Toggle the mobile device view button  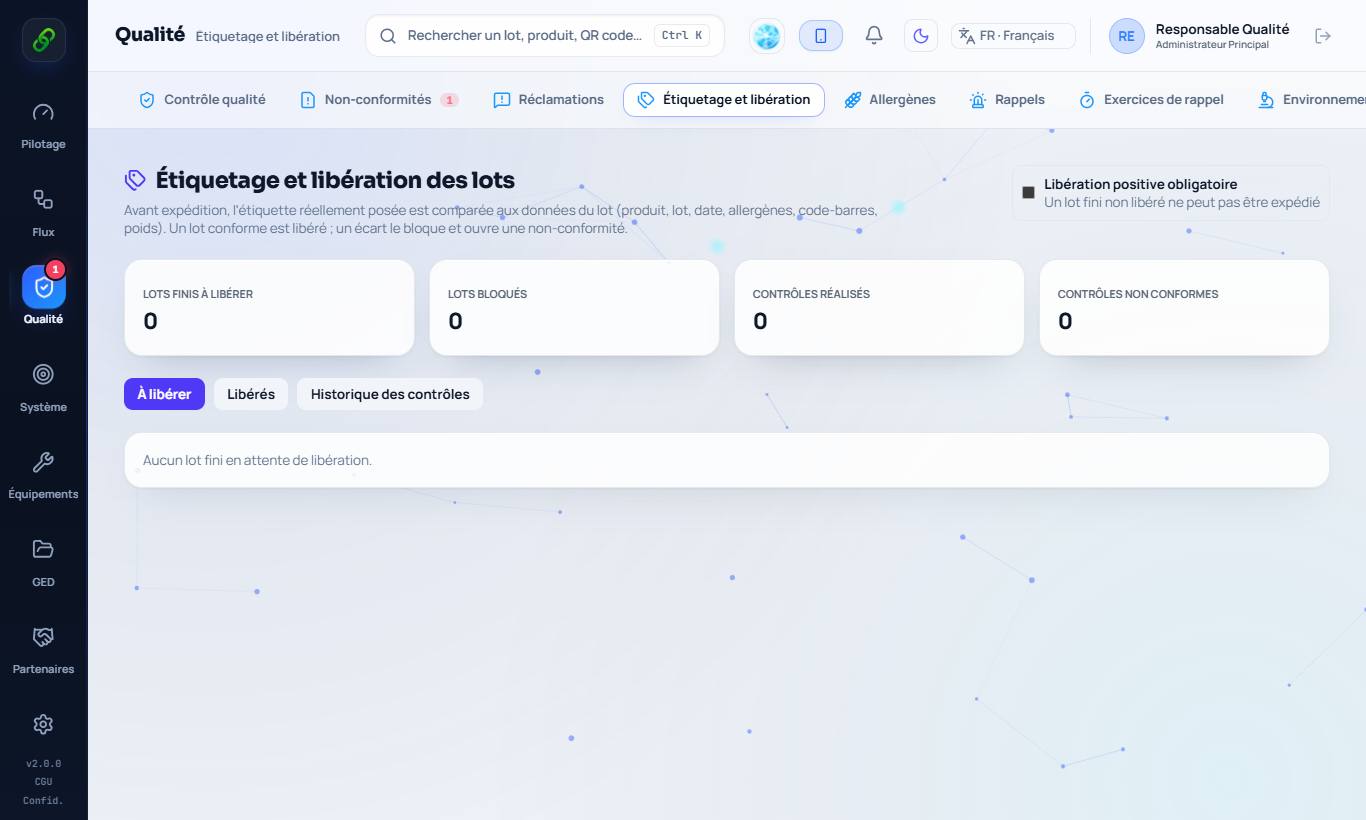click(x=821, y=36)
